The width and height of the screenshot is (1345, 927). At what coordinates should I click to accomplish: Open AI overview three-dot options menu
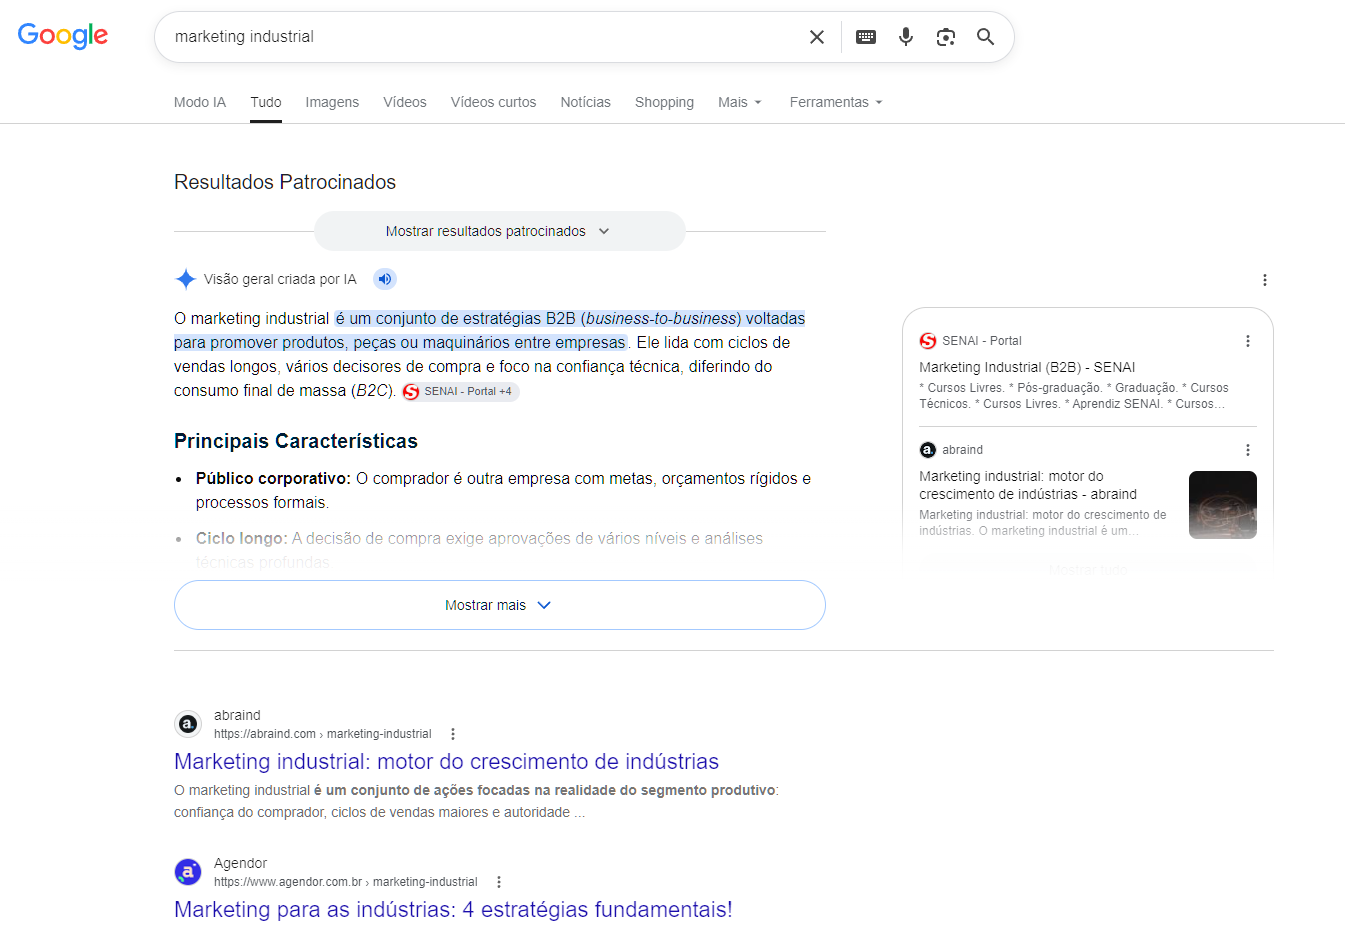coord(1265,280)
